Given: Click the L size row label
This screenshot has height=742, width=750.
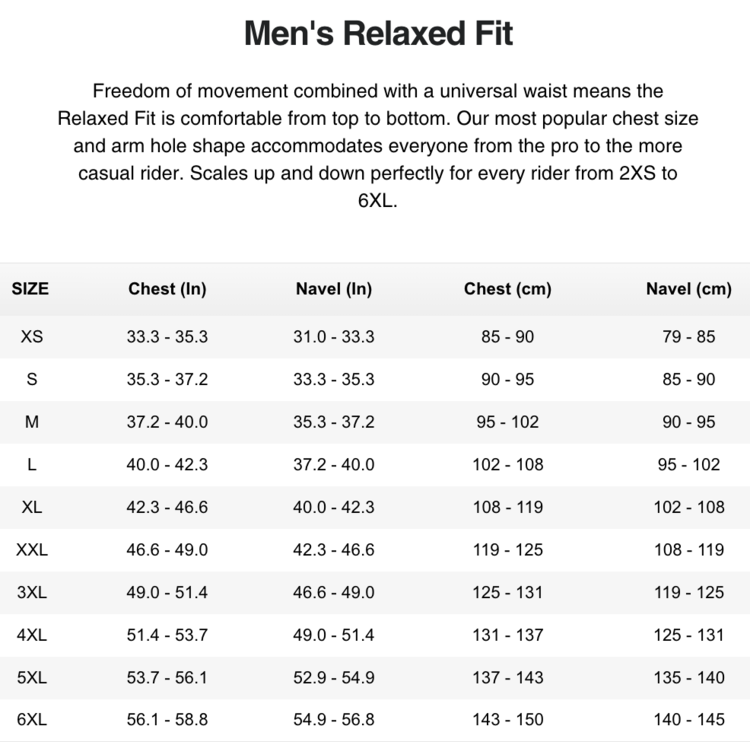Looking at the screenshot, I should pos(32,465).
